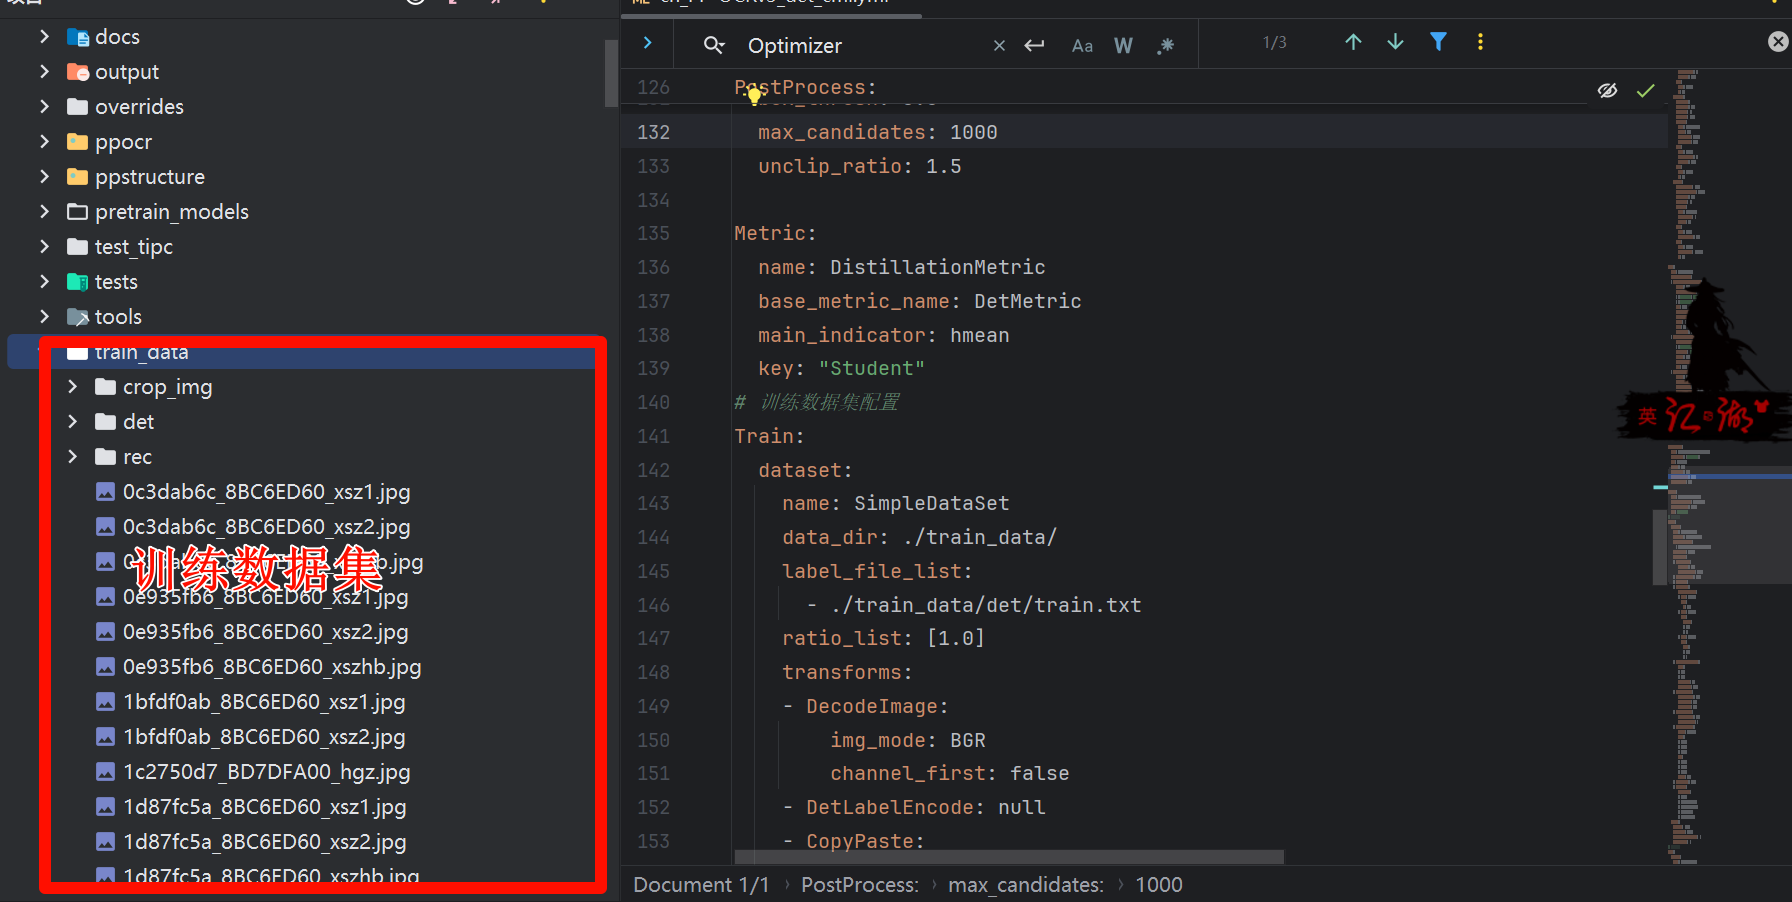This screenshot has width=1792, height=902.
Task: Expand the crop_img subfolder
Action: [72, 387]
